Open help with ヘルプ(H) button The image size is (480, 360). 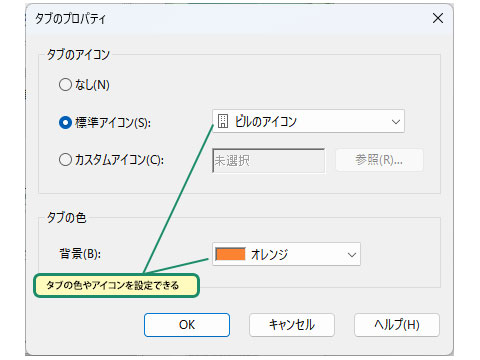click(x=397, y=325)
